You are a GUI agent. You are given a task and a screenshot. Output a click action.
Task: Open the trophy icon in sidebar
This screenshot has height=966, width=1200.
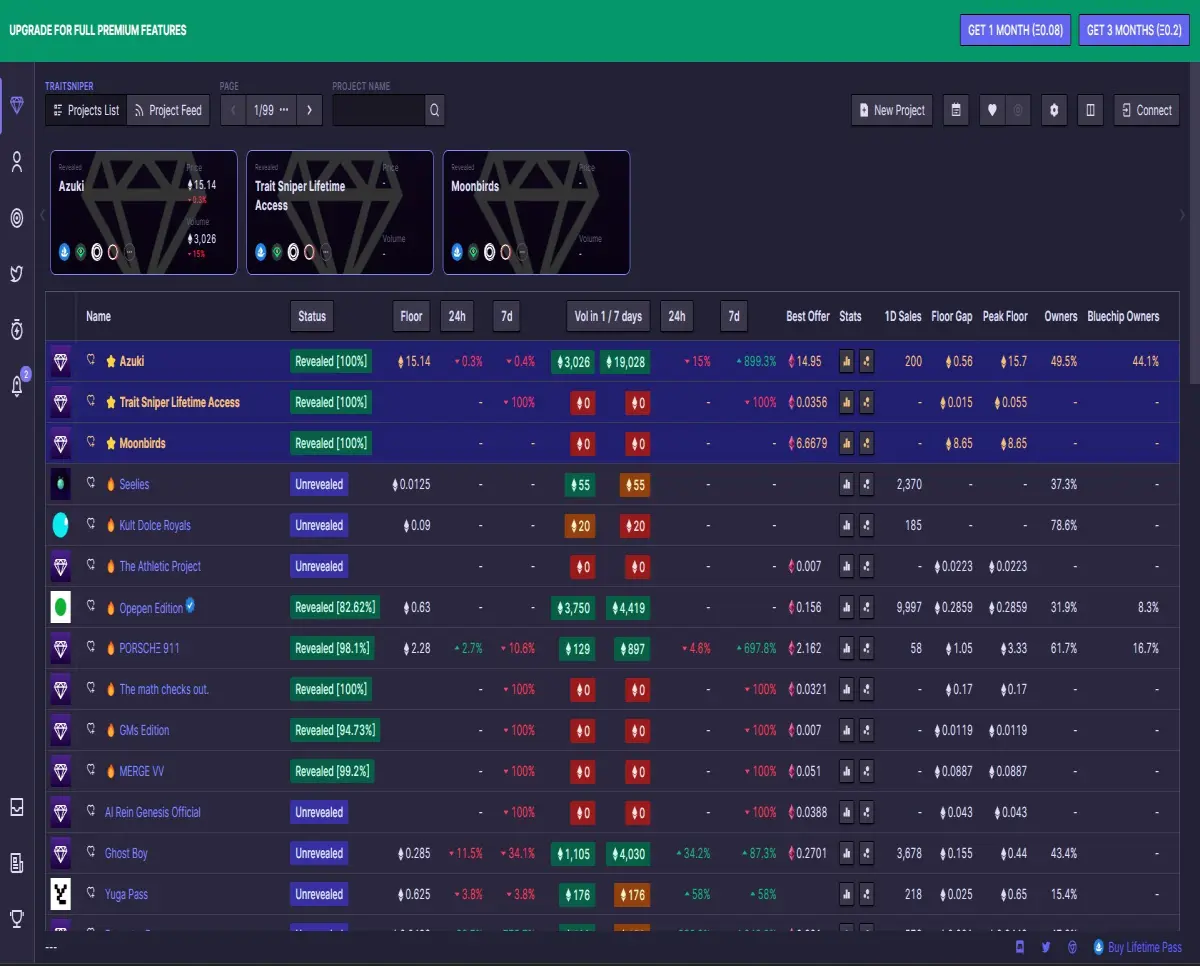17,917
